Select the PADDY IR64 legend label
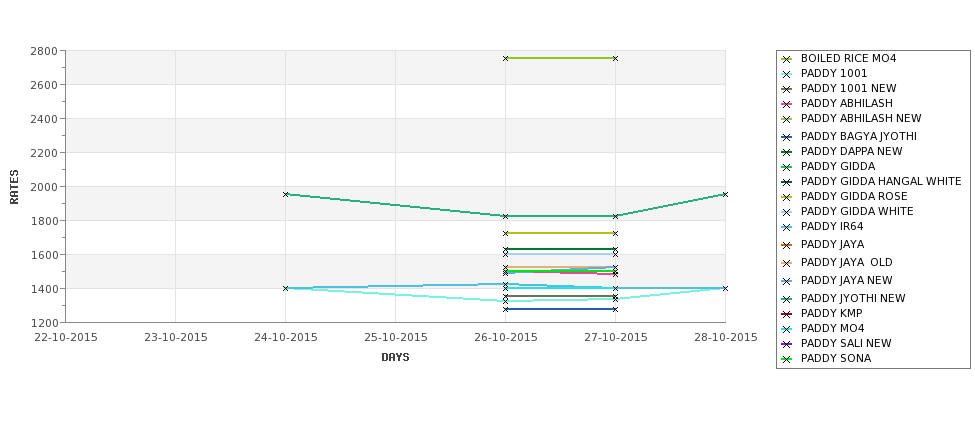The image size is (975, 429). tap(832, 227)
